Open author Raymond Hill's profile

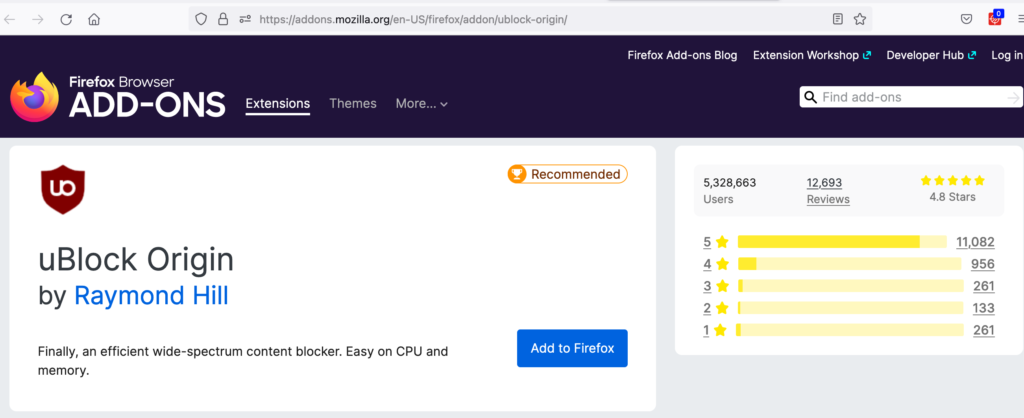pyautogui.click(x=152, y=295)
